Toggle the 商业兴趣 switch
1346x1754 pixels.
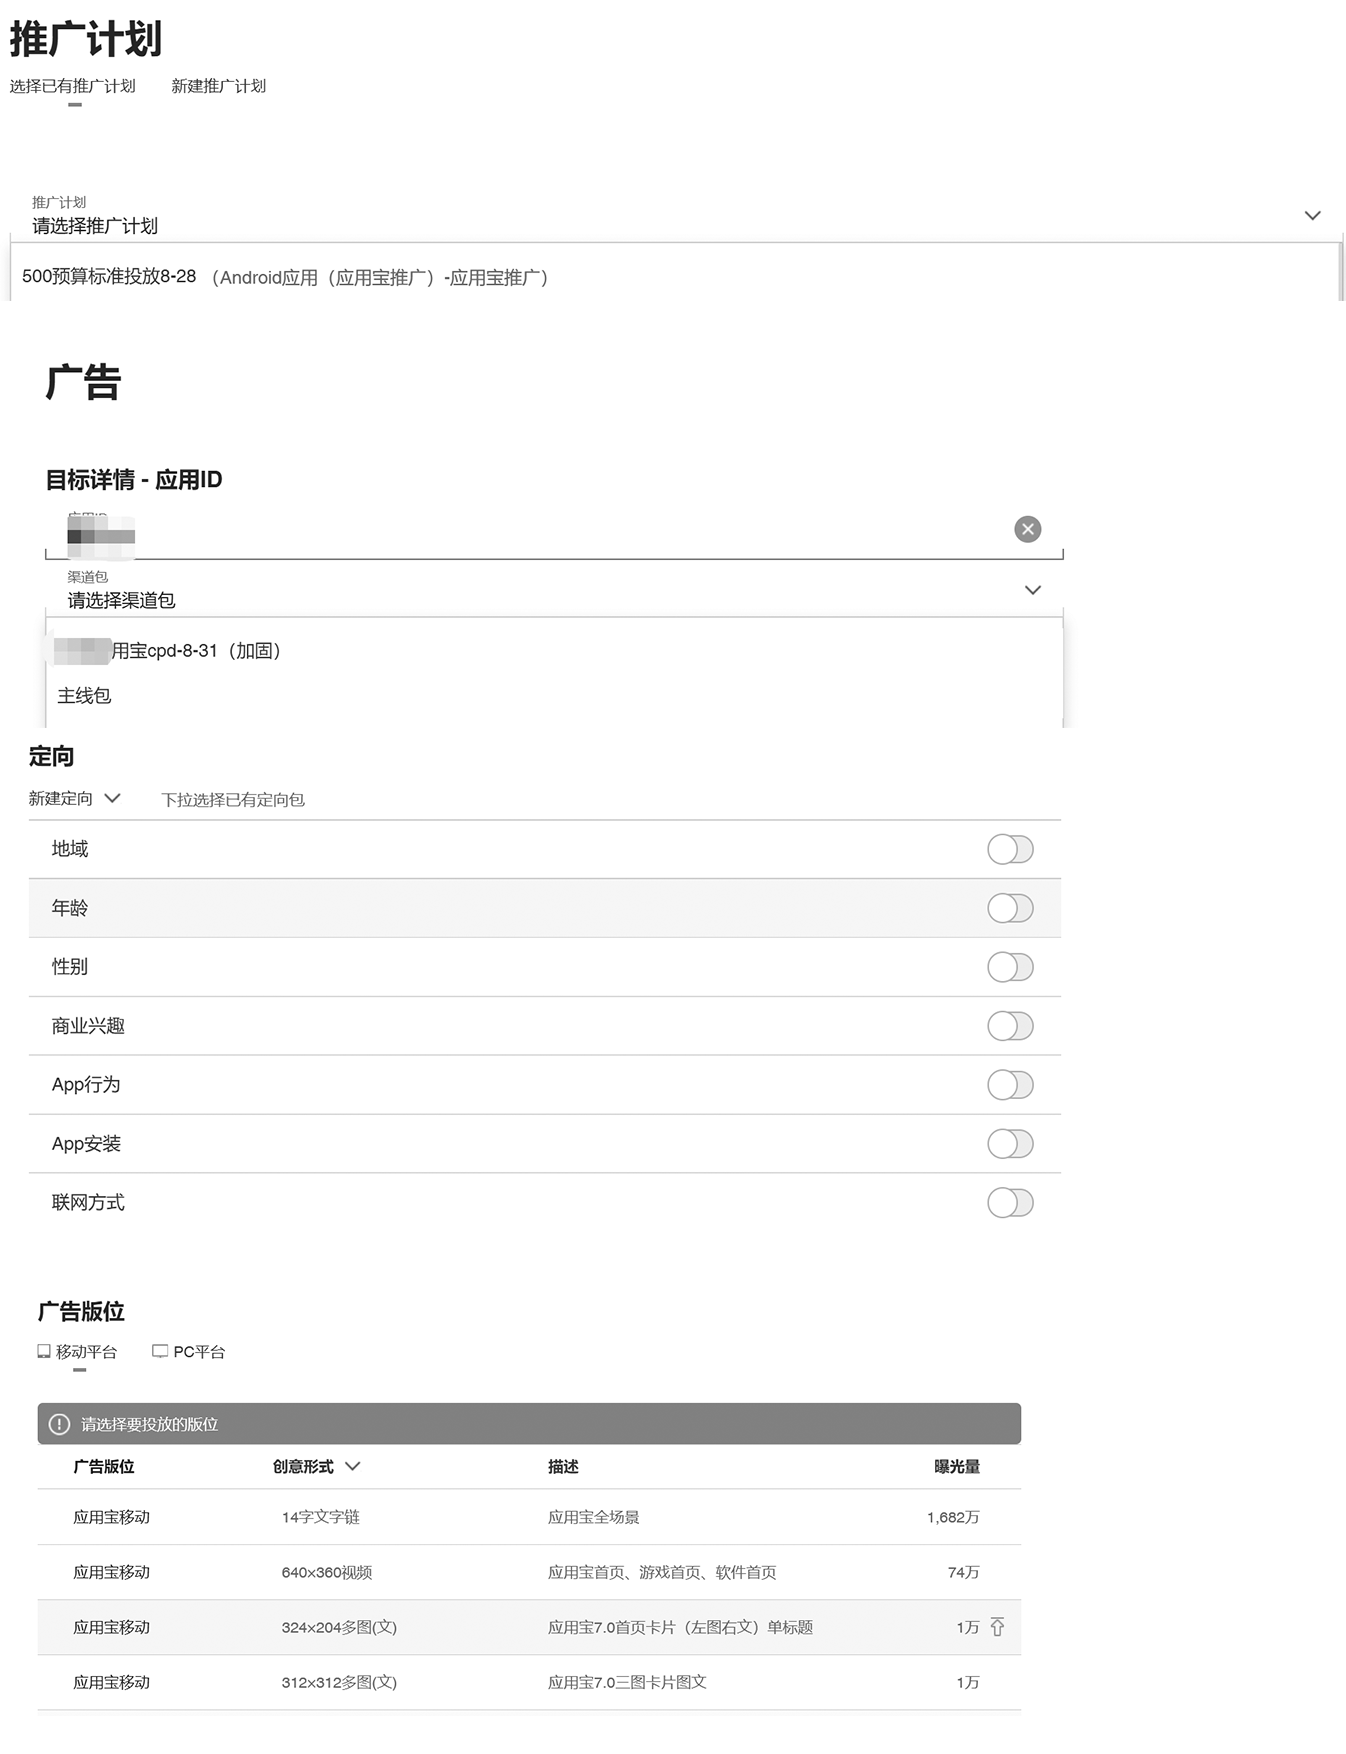(x=1010, y=1026)
